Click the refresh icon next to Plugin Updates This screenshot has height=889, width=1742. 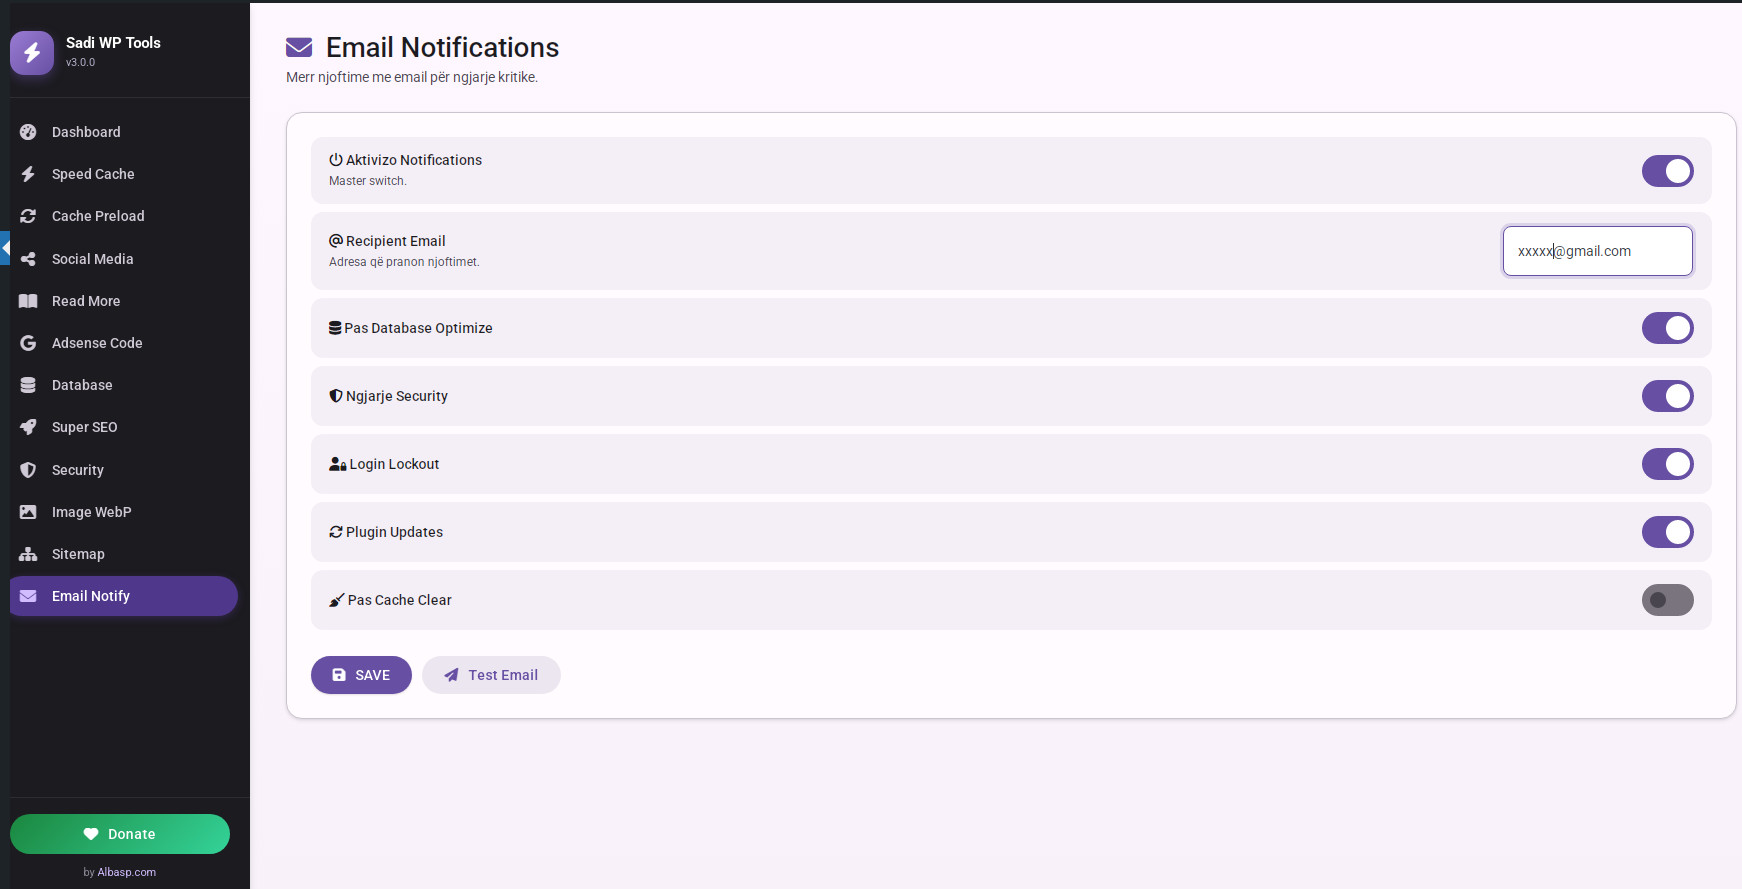336,532
